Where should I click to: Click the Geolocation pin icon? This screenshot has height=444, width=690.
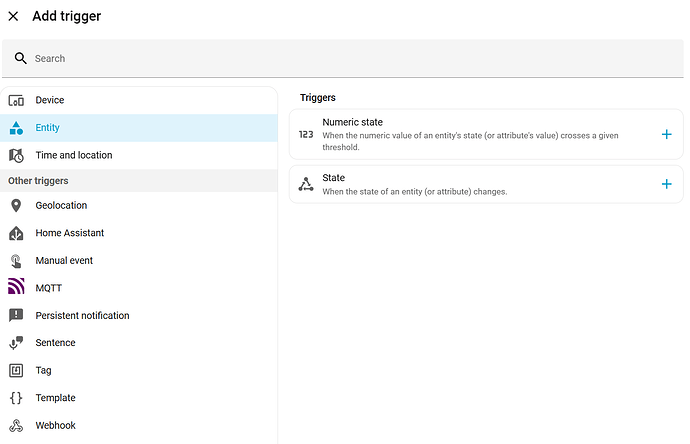[16, 206]
